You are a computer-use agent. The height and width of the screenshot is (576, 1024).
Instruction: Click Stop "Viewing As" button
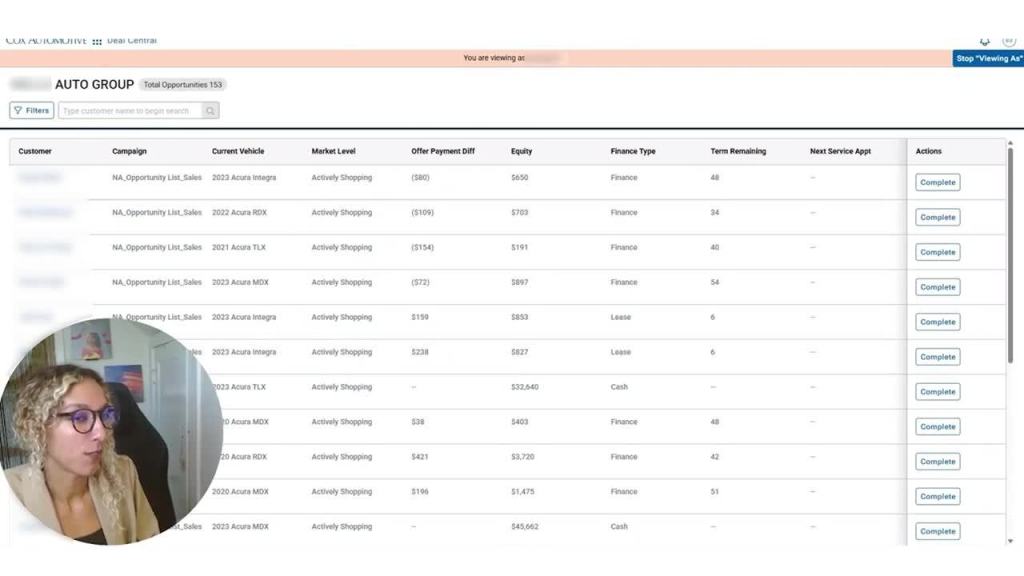(x=987, y=58)
